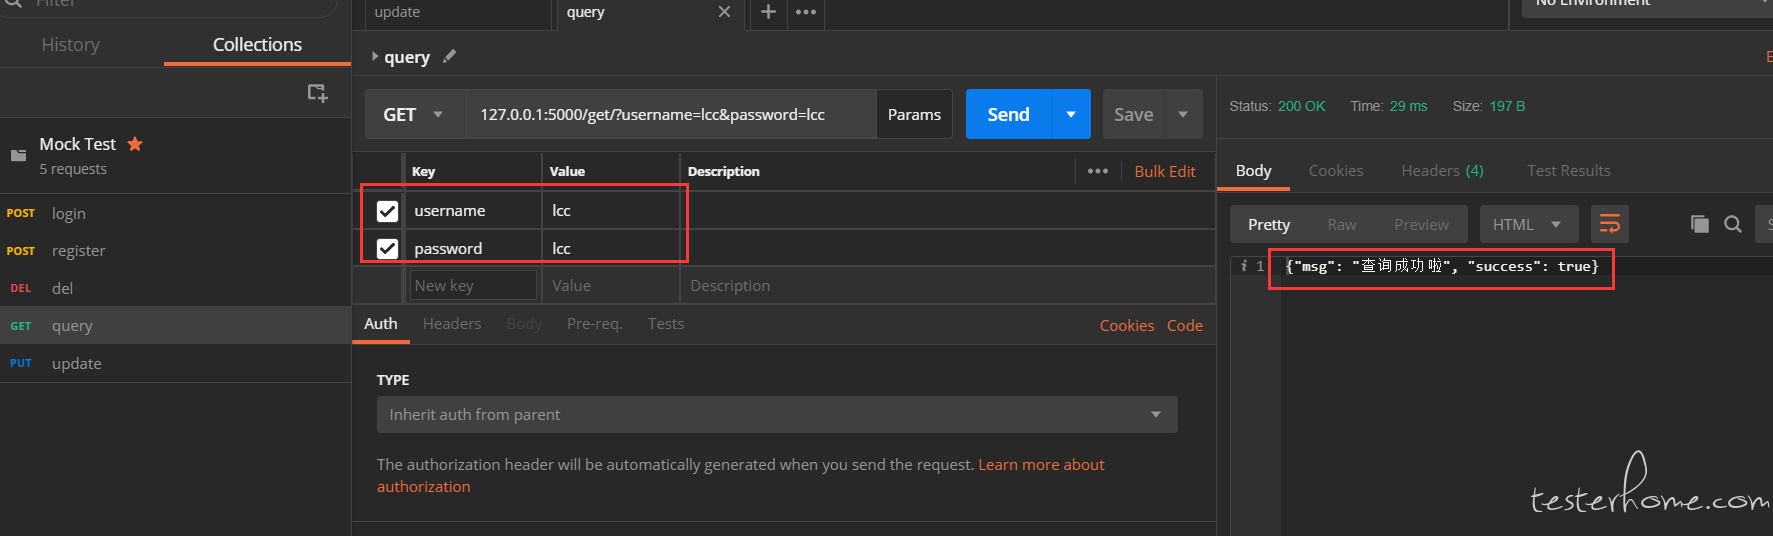The width and height of the screenshot is (1773, 536).
Task: Click the new parameter Value field
Action: pos(611,285)
